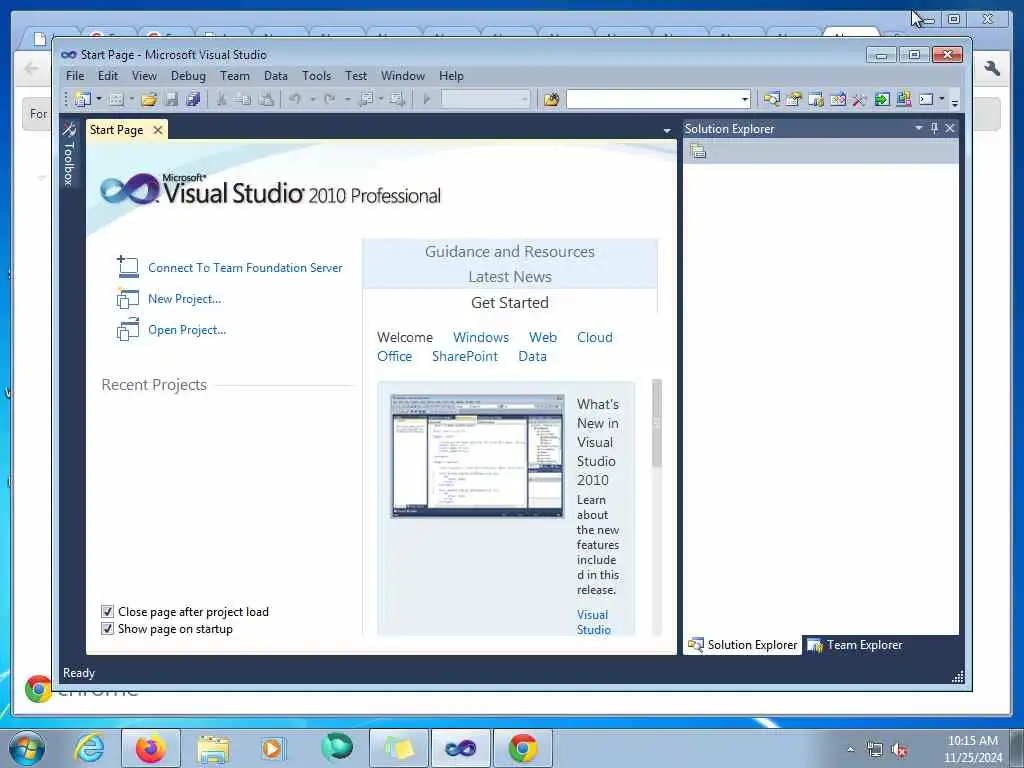Open the Debug menu
The image size is (1024, 768).
[x=188, y=76]
